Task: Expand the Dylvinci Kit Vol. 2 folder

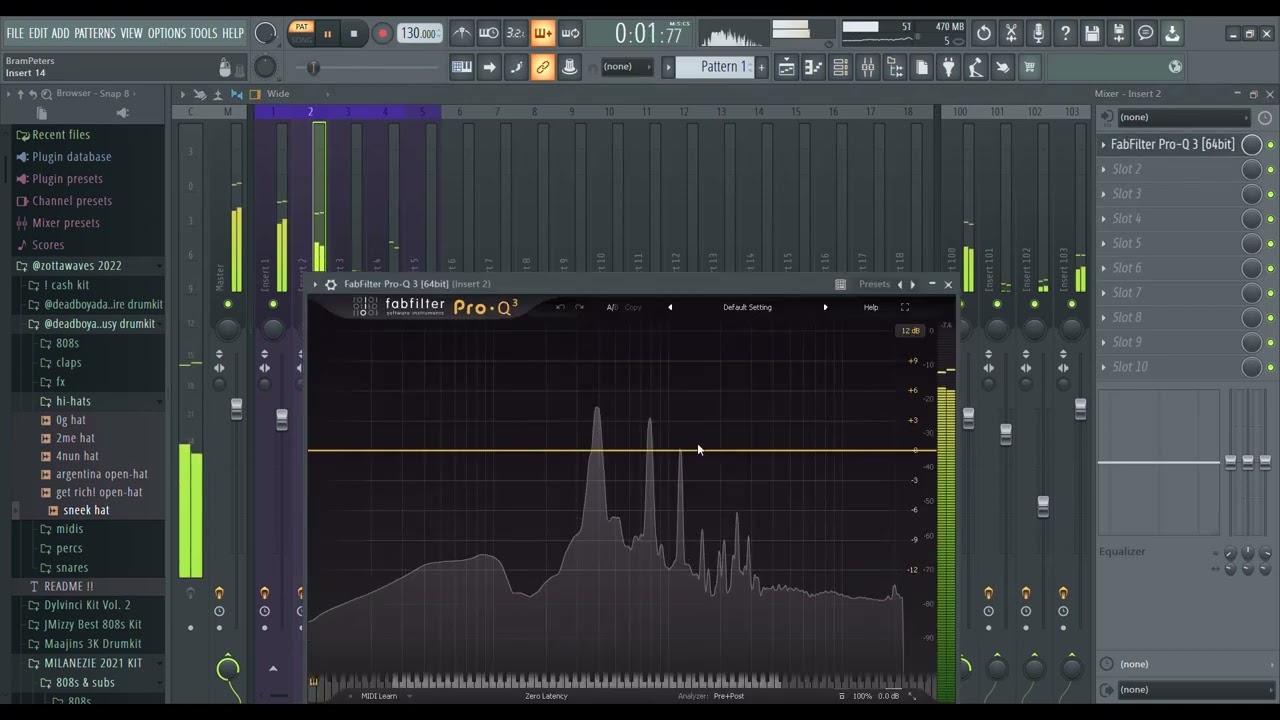Action: pyautogui.click(x=87, y=605)
